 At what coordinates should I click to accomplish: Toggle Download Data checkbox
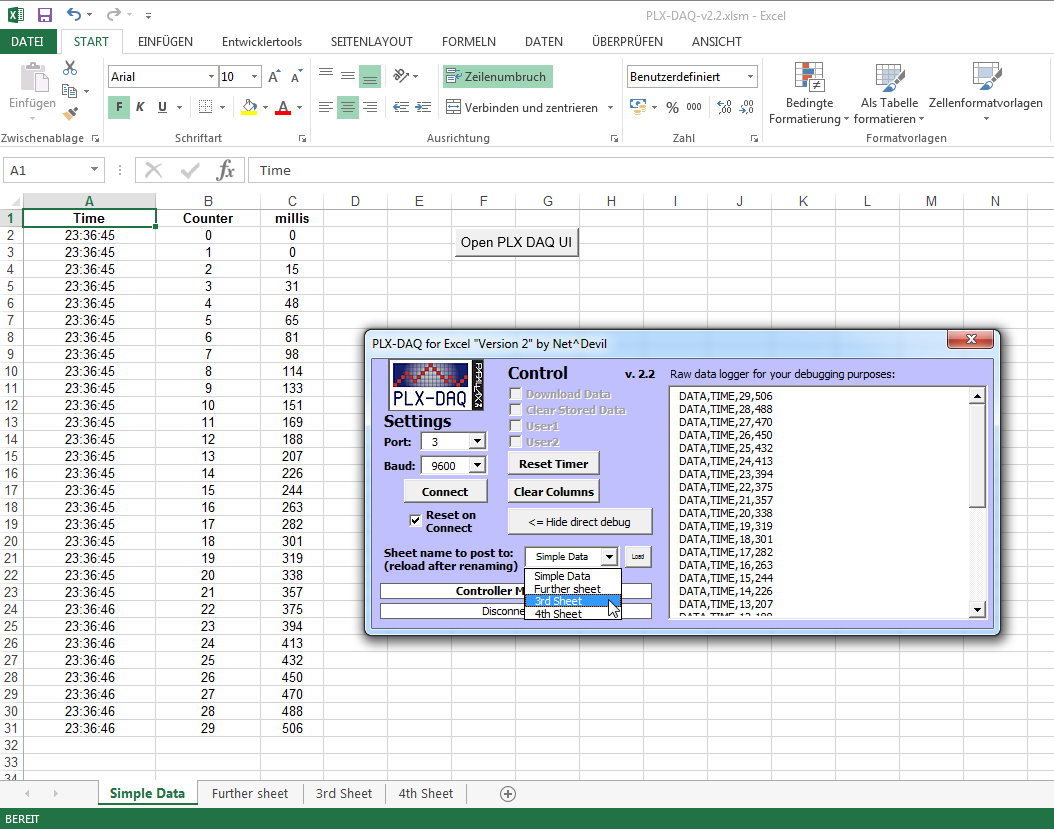515,393
